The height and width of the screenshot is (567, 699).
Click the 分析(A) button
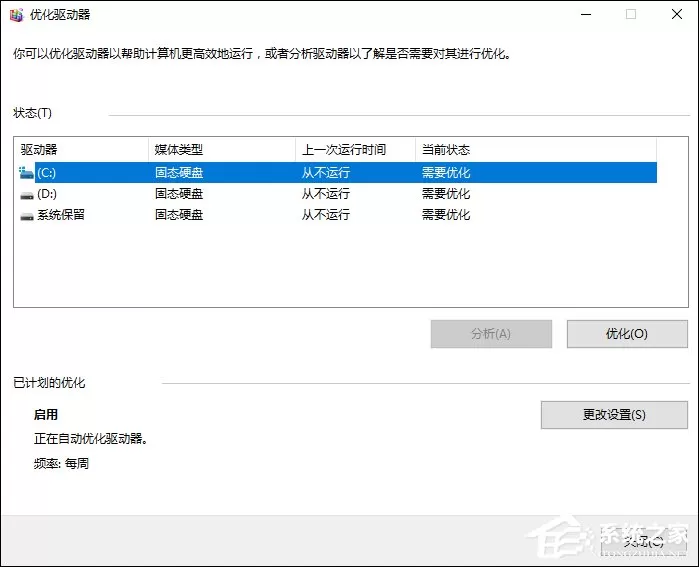click(x=491, y=334)
